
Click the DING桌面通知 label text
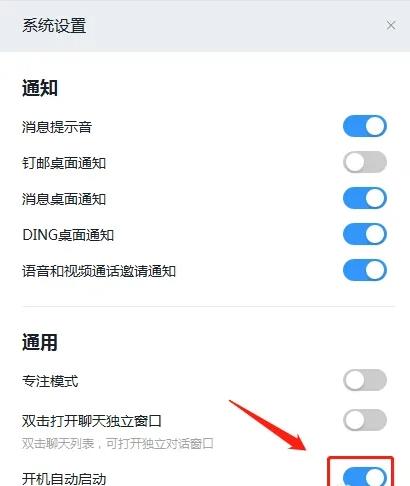68,235
